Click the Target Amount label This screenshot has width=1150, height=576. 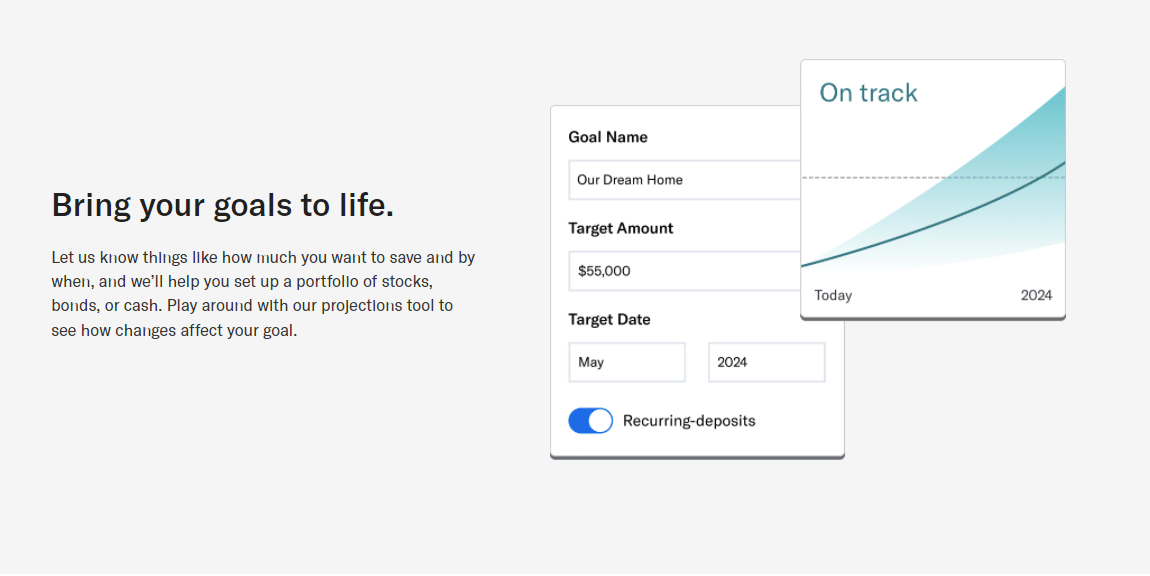pyautogui.click(x=620, y=228)
